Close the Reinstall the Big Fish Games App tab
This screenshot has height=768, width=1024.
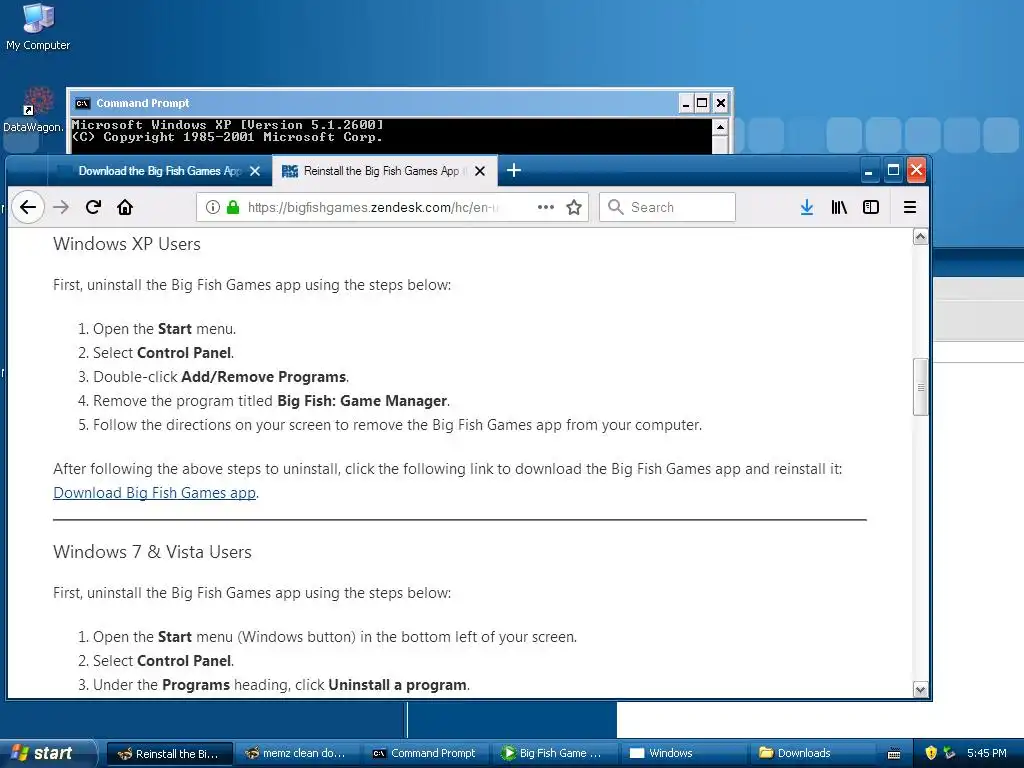click(480, 171)
